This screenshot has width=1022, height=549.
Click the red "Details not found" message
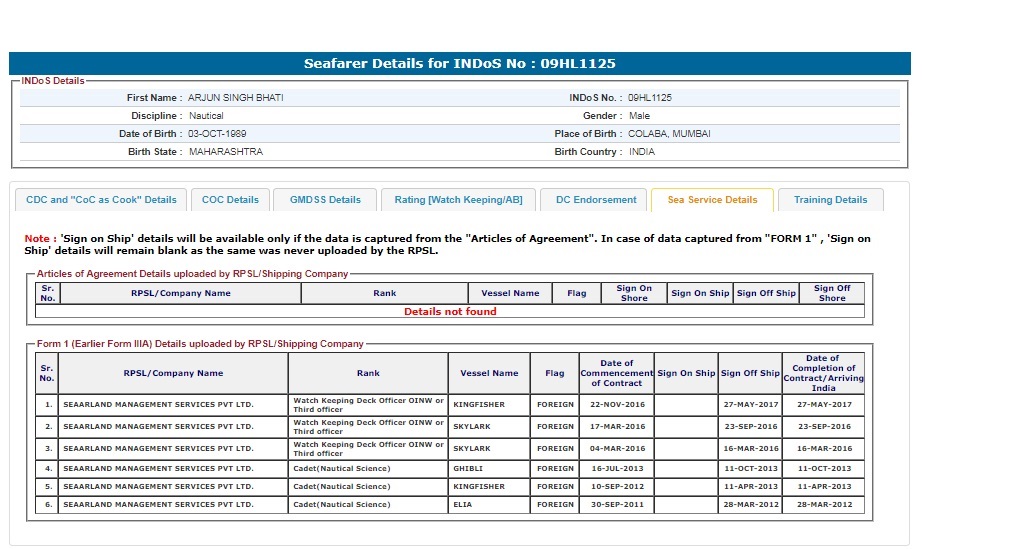[x=450, y=312]
